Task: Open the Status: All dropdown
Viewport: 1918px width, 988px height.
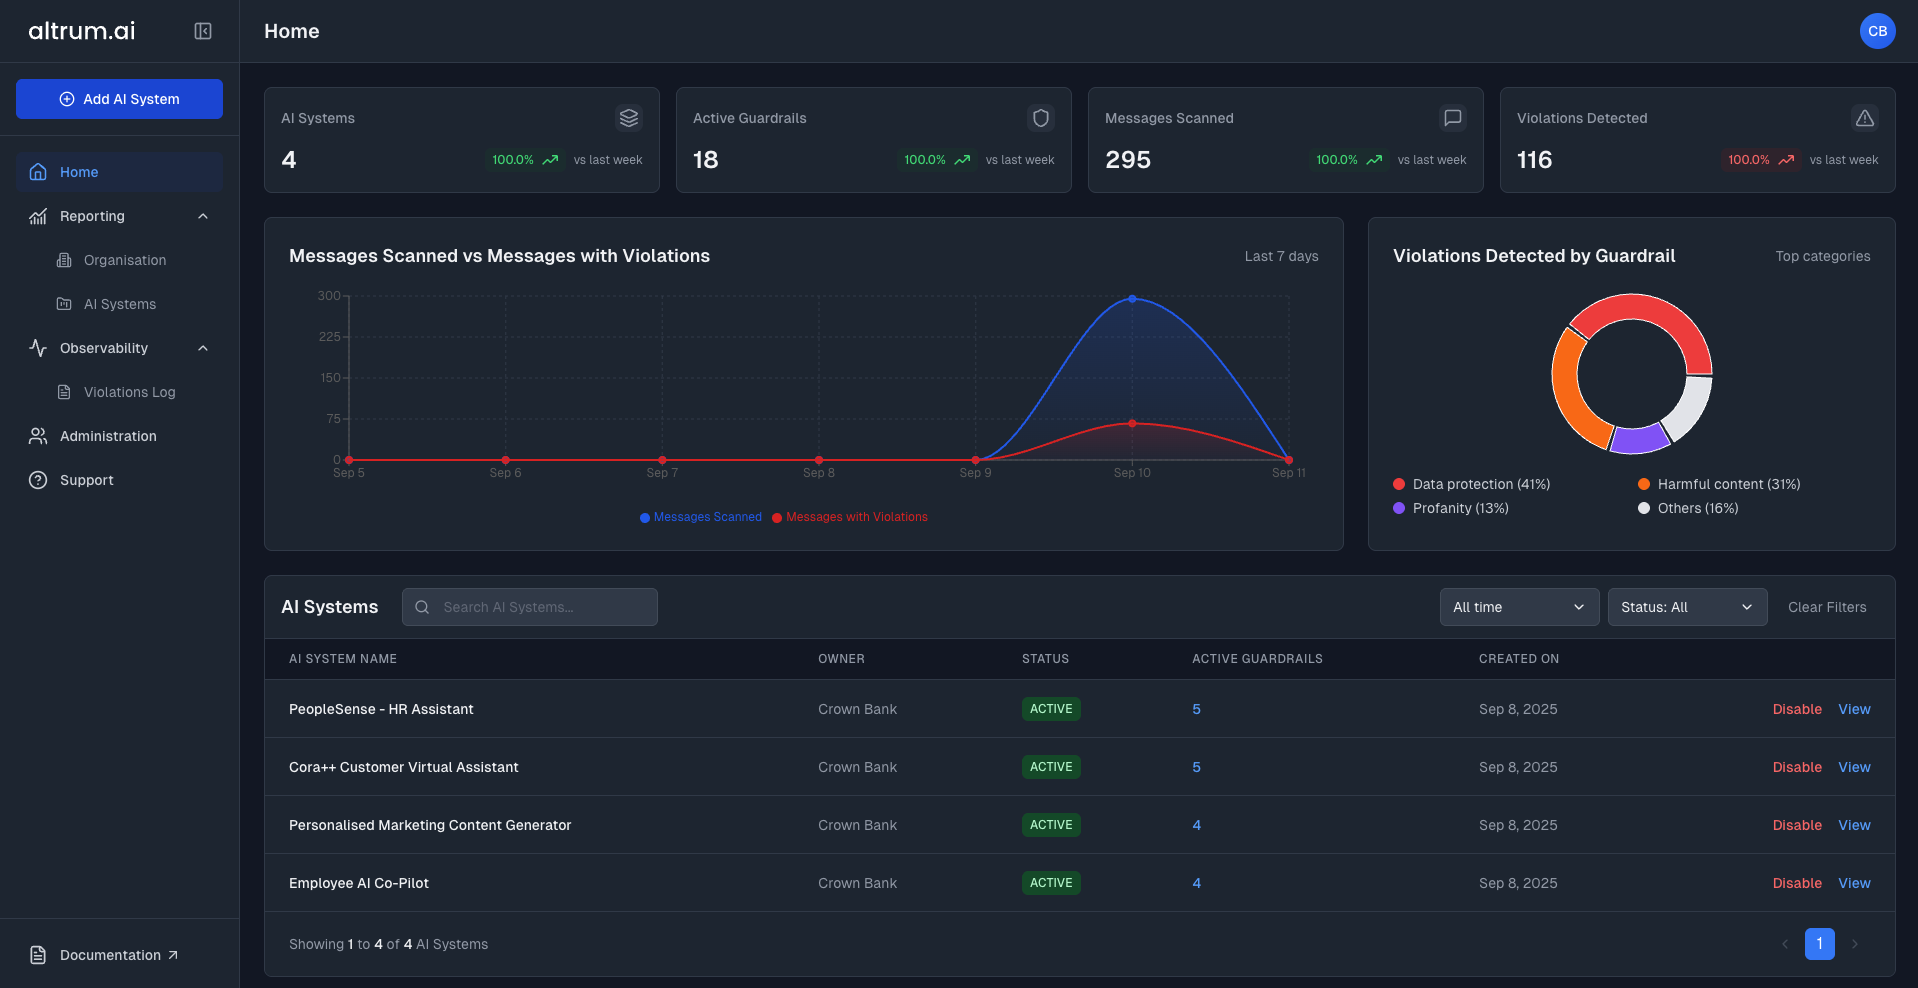Action: [1686, 607]
